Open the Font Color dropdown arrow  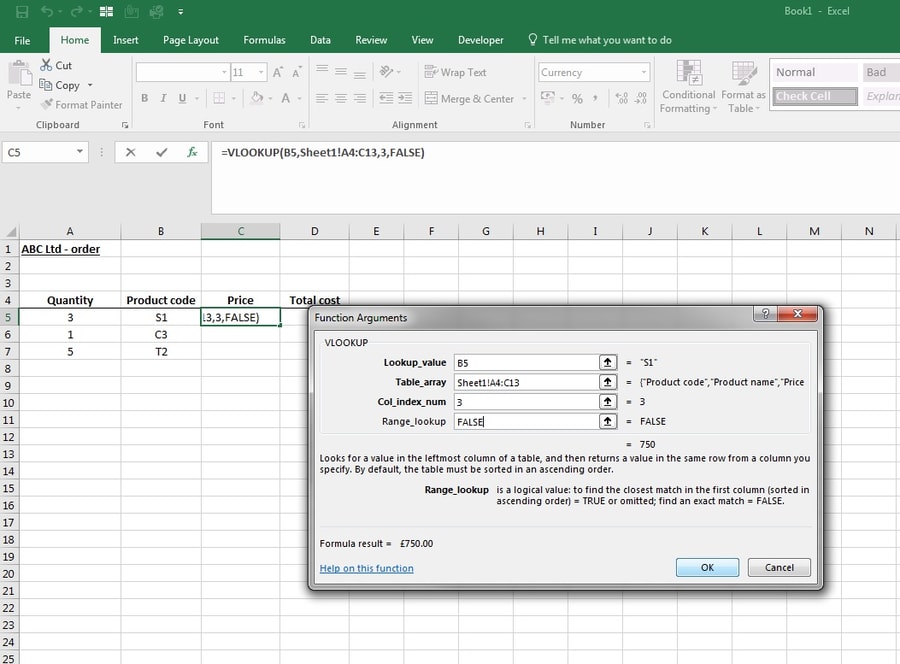[300, 99]
